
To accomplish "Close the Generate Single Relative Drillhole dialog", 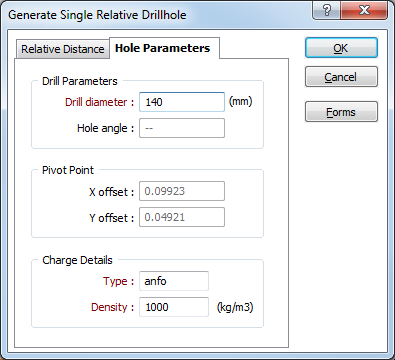I will 364,10.
